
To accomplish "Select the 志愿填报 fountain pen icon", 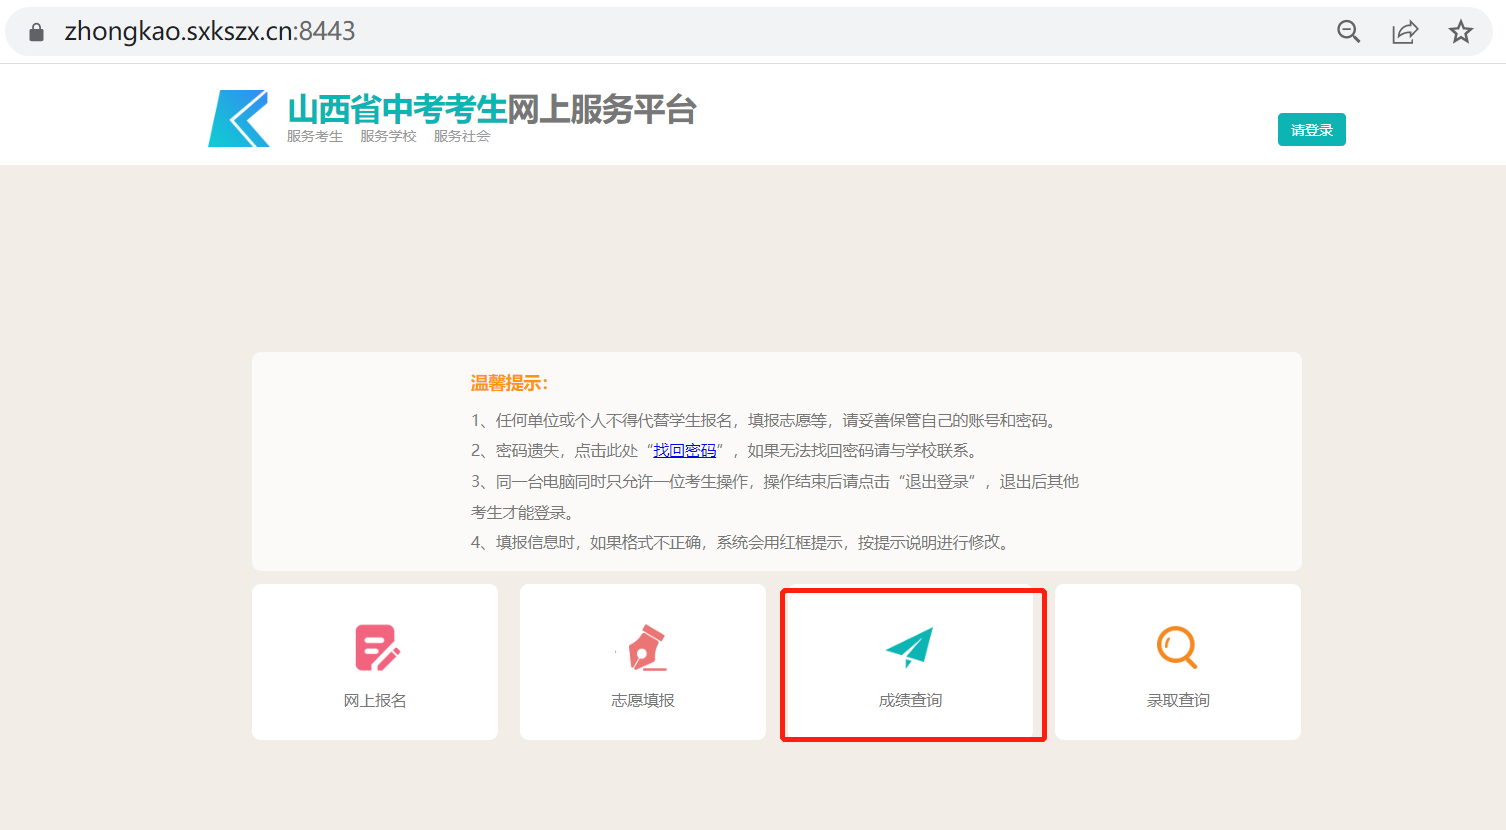I will point(646,648).
